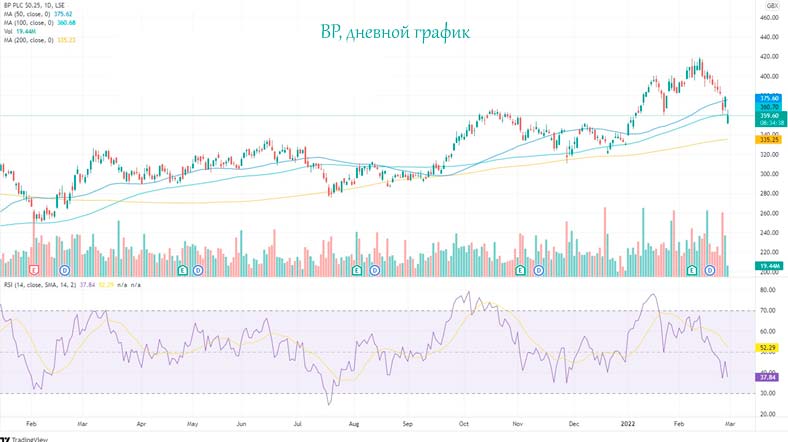Screen dimensions: 788x442
Task: Open the earnings E marker in November 2021
Action: click(x=519, y=270)
